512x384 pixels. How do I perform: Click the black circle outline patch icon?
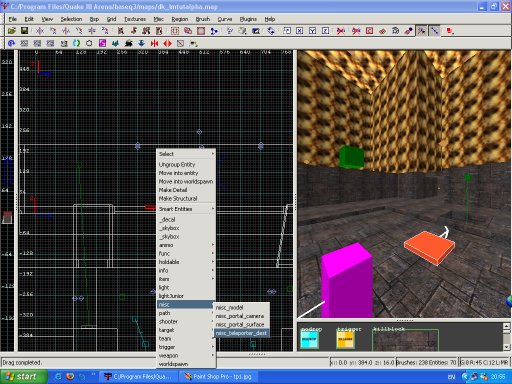tap(89, 43)
